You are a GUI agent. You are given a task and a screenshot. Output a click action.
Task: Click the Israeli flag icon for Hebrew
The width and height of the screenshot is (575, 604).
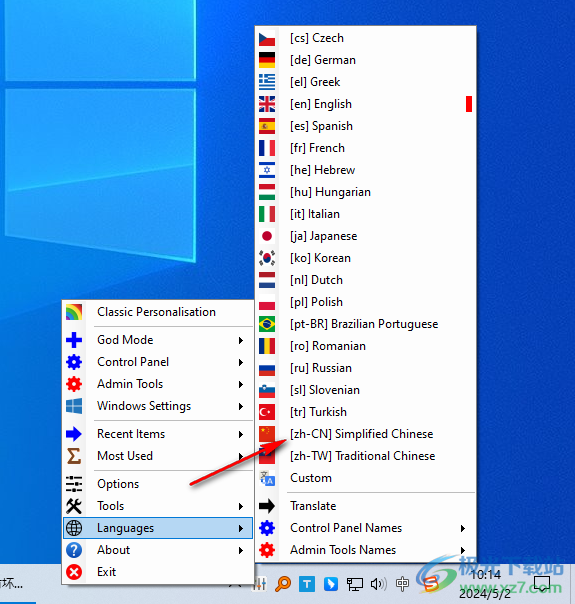(x=267, y=170)
